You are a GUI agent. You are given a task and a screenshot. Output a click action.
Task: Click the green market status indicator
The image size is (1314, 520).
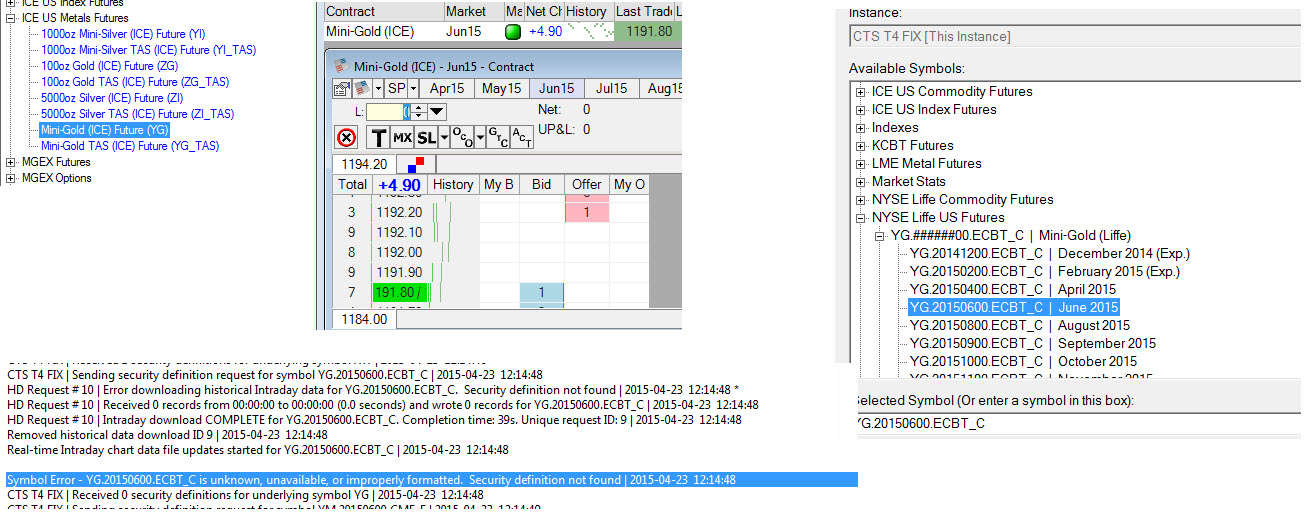(x=514, y=32)
